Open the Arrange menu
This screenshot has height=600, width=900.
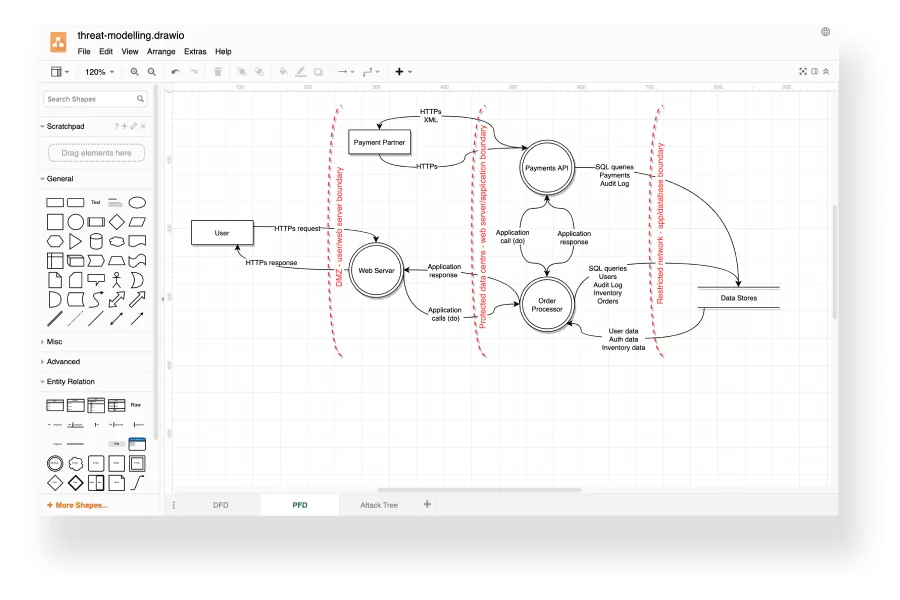pos(161,51)
